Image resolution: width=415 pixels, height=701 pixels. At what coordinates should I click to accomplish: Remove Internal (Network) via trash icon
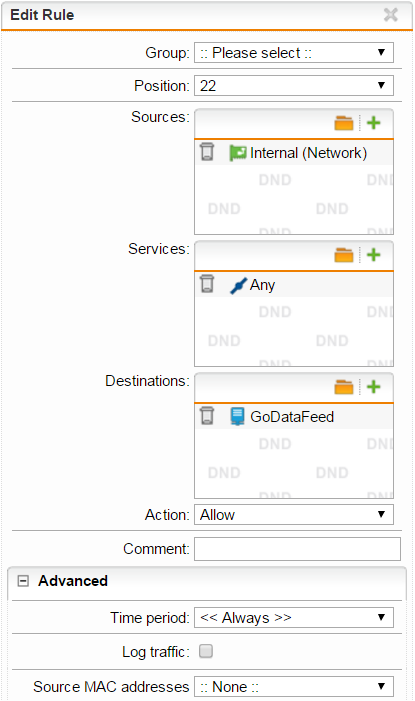click(x=207, y=152)
